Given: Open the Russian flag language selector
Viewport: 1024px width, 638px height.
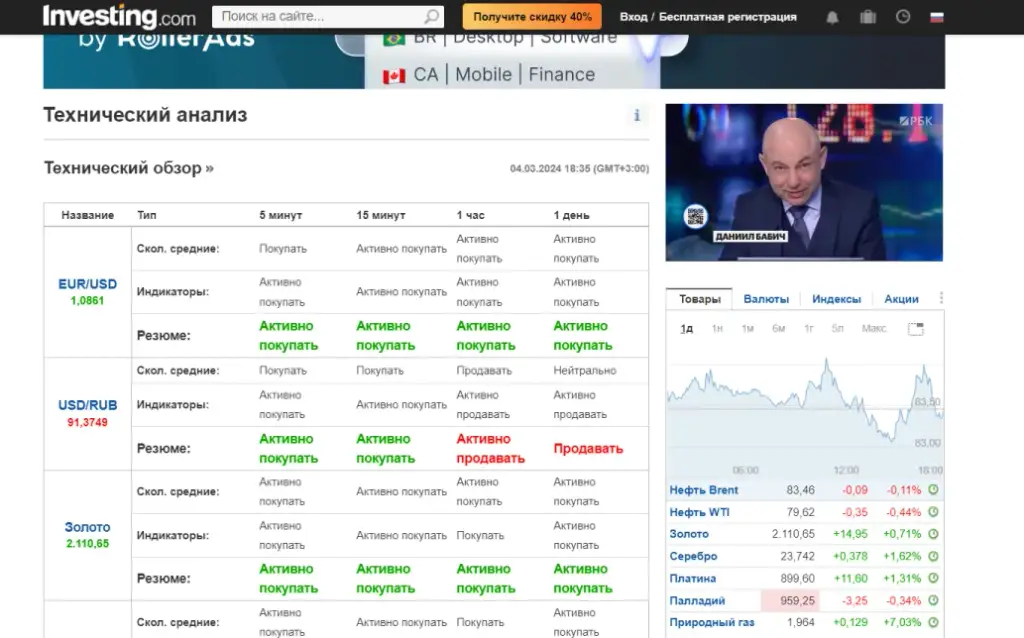Looking at the screenshot, I should click(936, 18).
